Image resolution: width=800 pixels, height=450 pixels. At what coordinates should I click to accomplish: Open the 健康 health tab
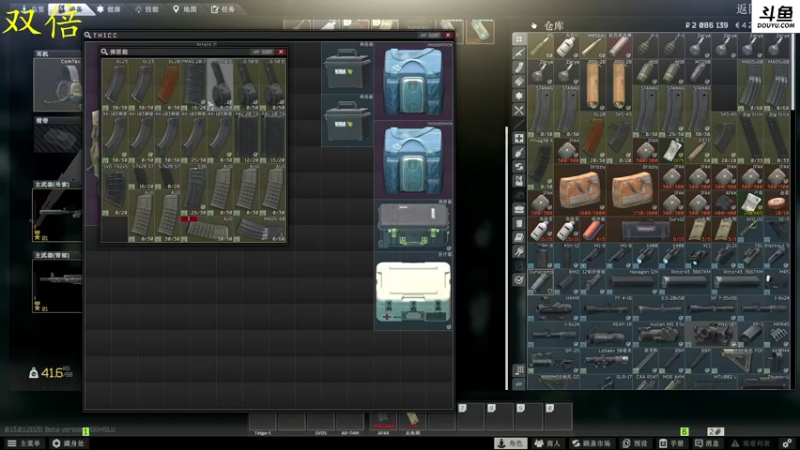pos(109,9)
